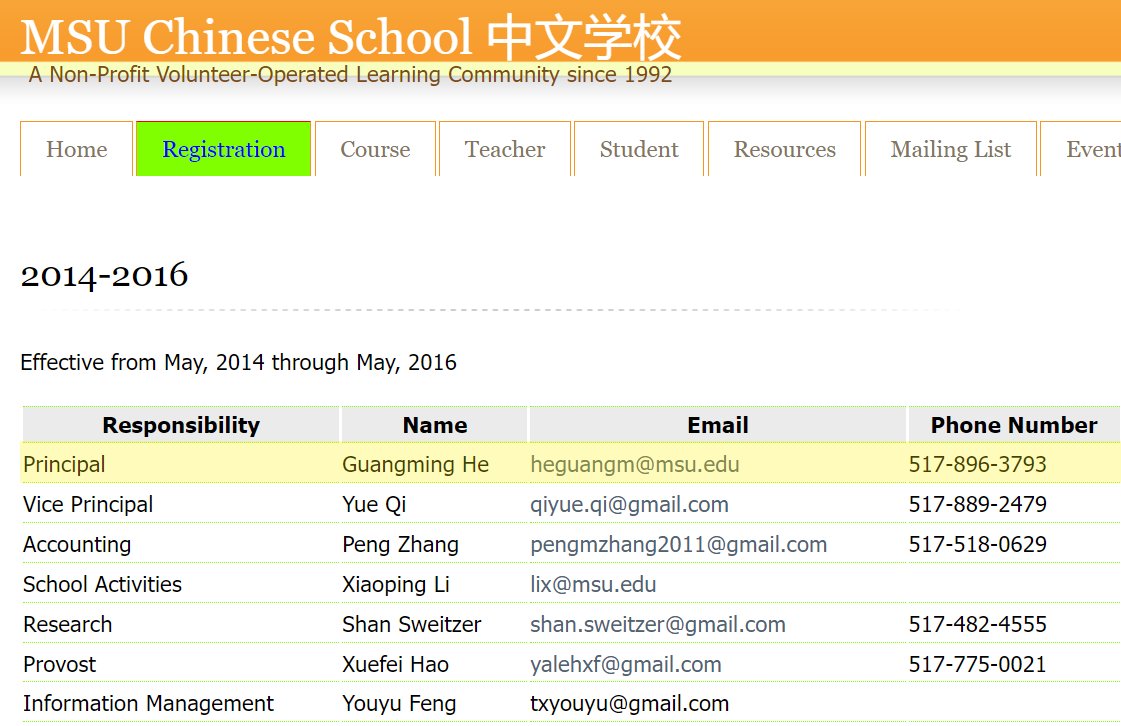
Task: Open the Resources tab
Action: click(784, 150)
